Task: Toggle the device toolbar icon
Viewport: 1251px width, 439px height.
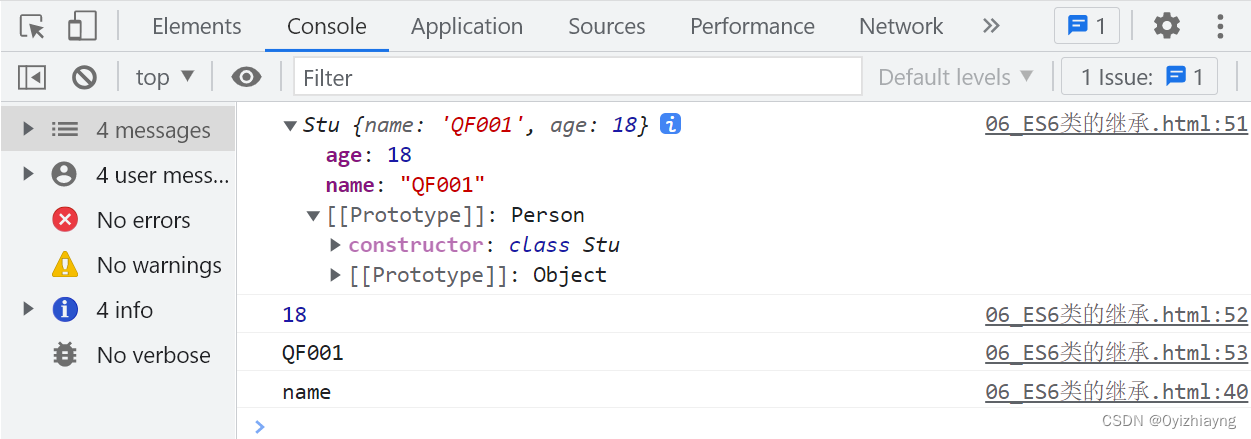Action: tap(82, 26)
